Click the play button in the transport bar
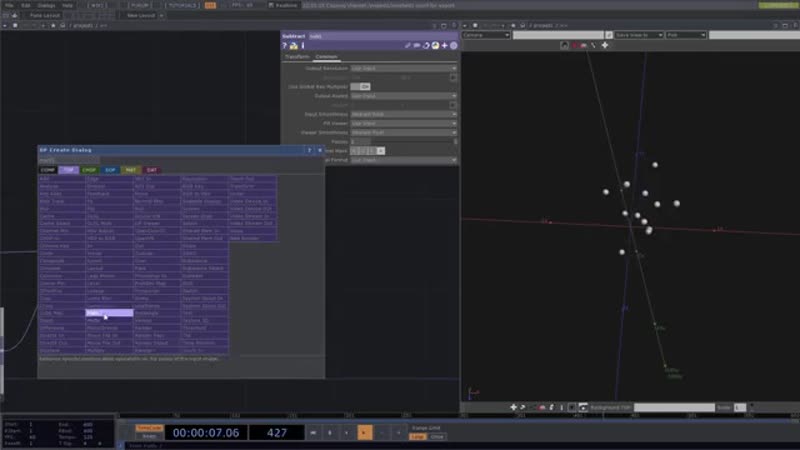This screenshot has height=450, width=800. (x=364, y=432)
